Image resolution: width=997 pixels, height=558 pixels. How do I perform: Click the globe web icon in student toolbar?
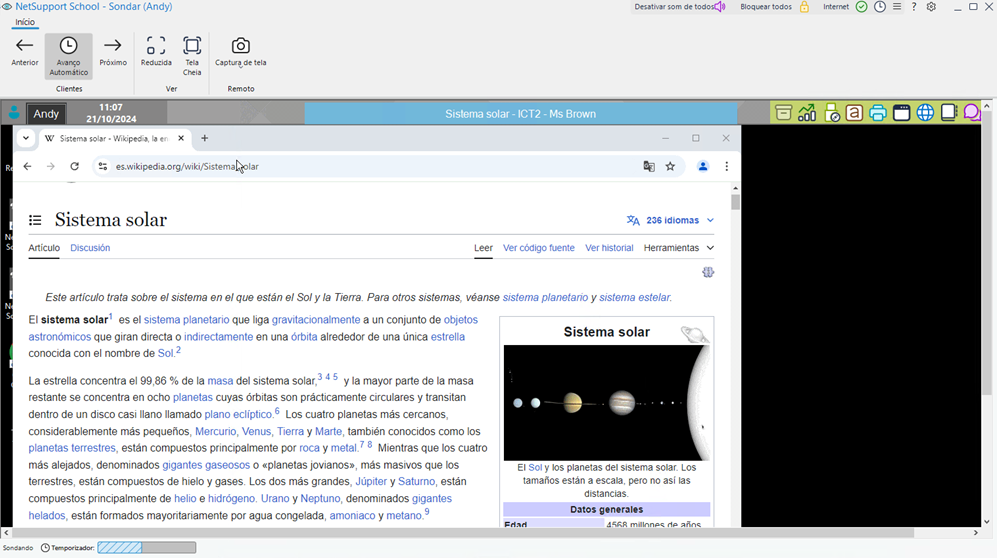pyautogui.click(x=925, y=113)
